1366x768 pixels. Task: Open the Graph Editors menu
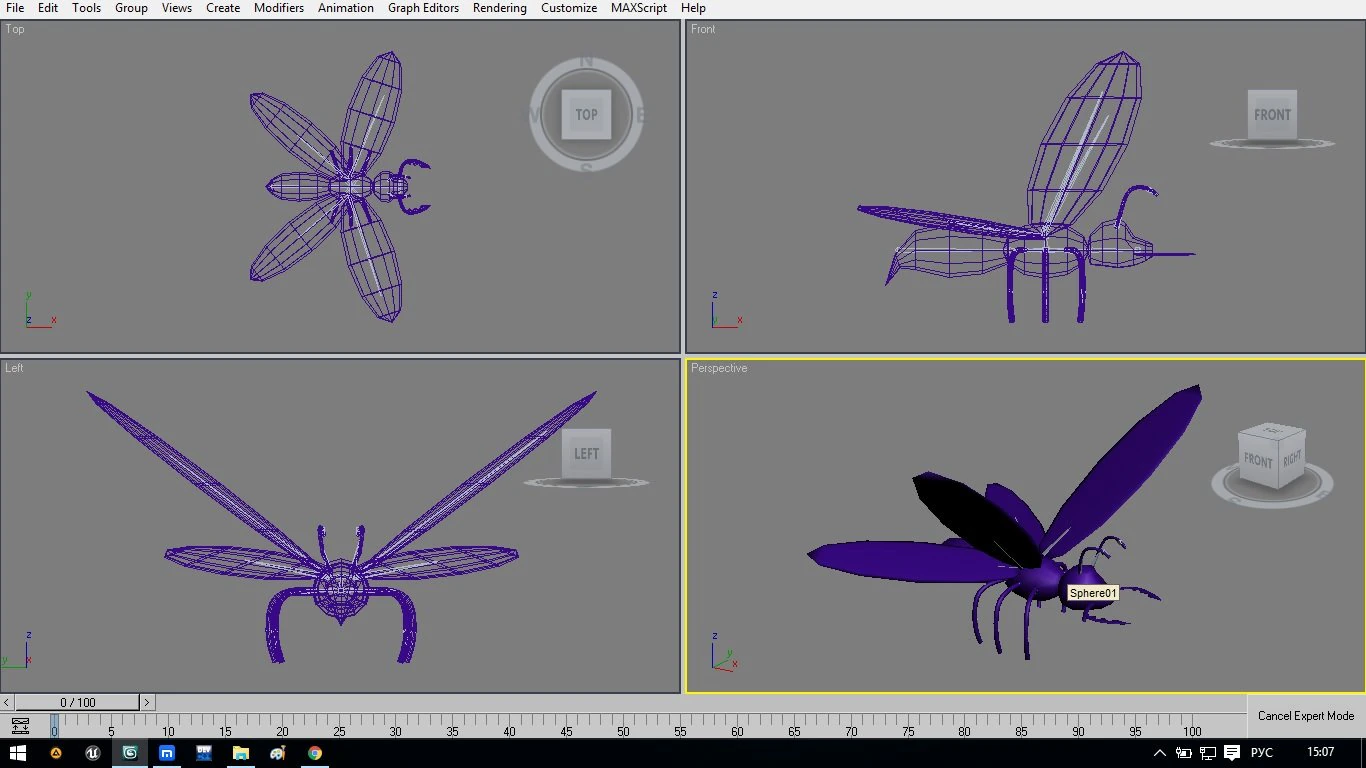point(424,8)
